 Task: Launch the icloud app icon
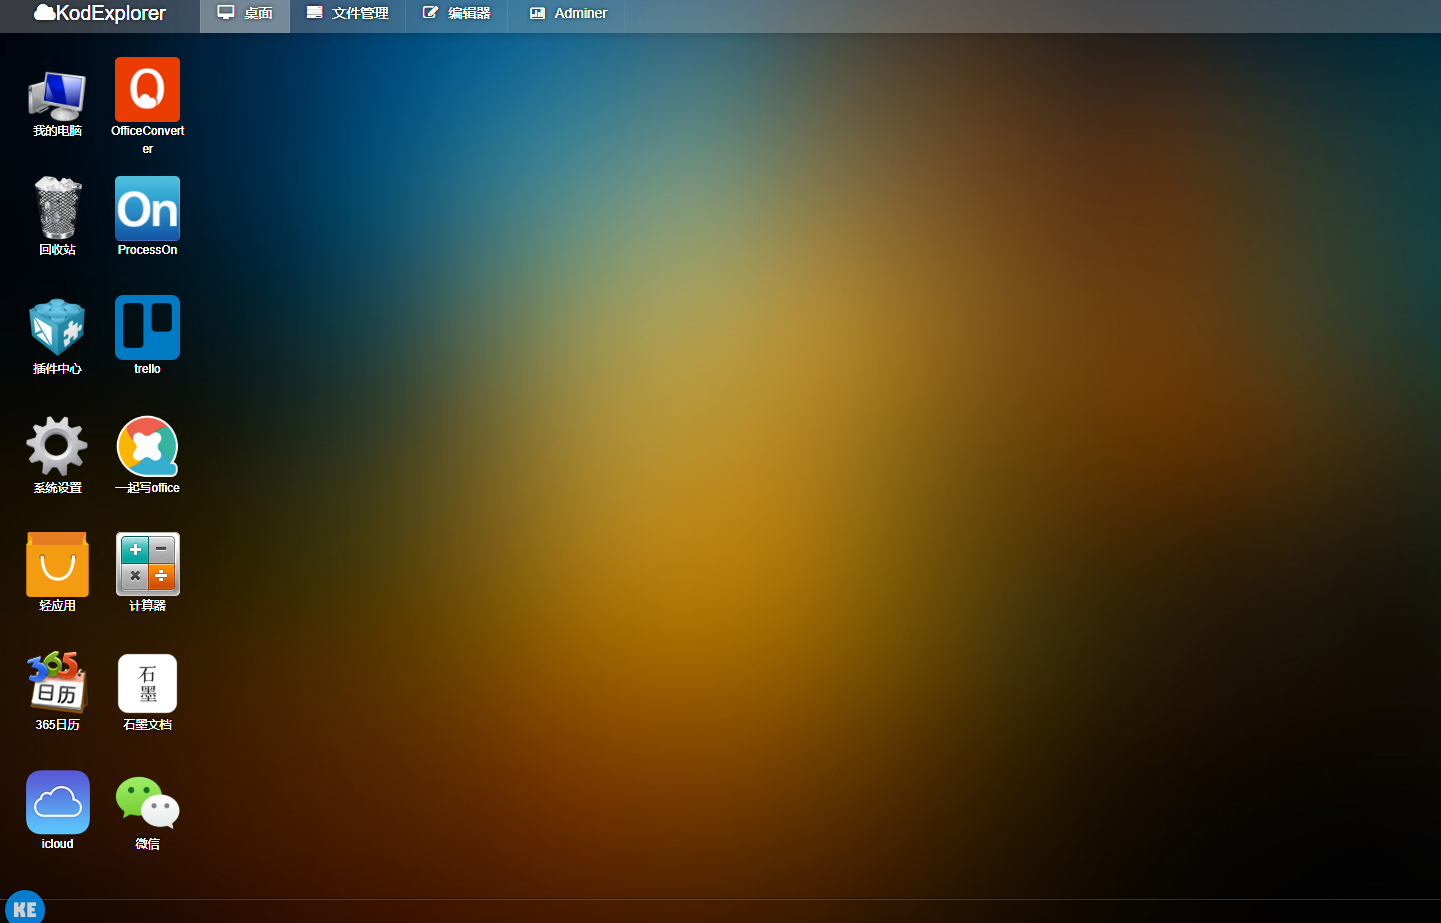tap(57, 802)
